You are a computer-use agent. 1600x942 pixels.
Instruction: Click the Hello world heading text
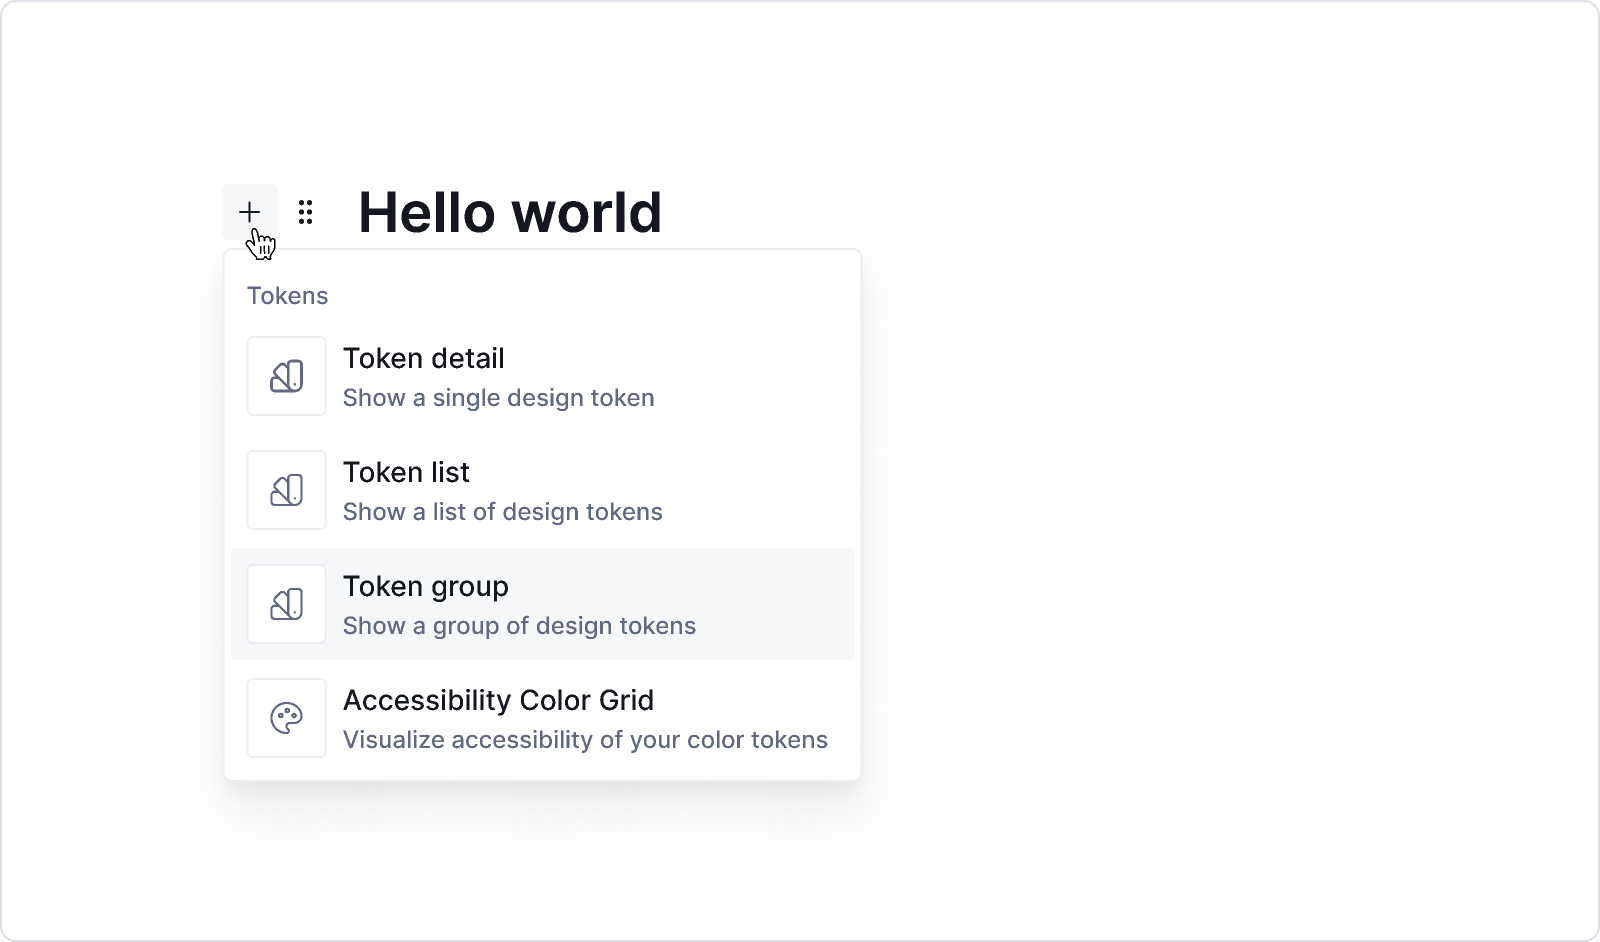click(510, 212)
